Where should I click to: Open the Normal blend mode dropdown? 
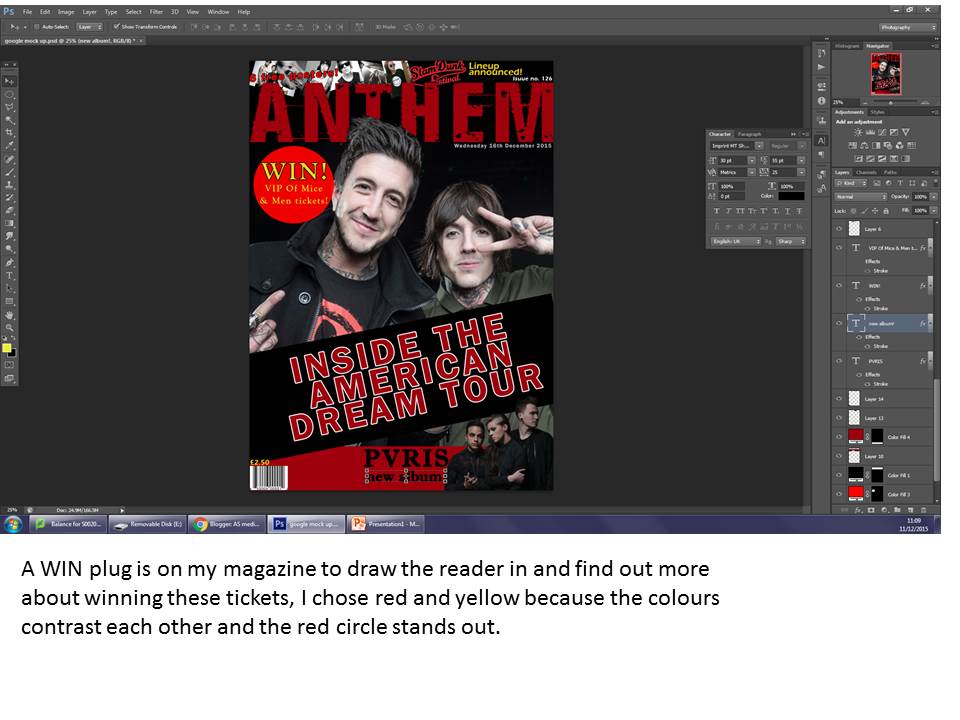tap(861, 197)
